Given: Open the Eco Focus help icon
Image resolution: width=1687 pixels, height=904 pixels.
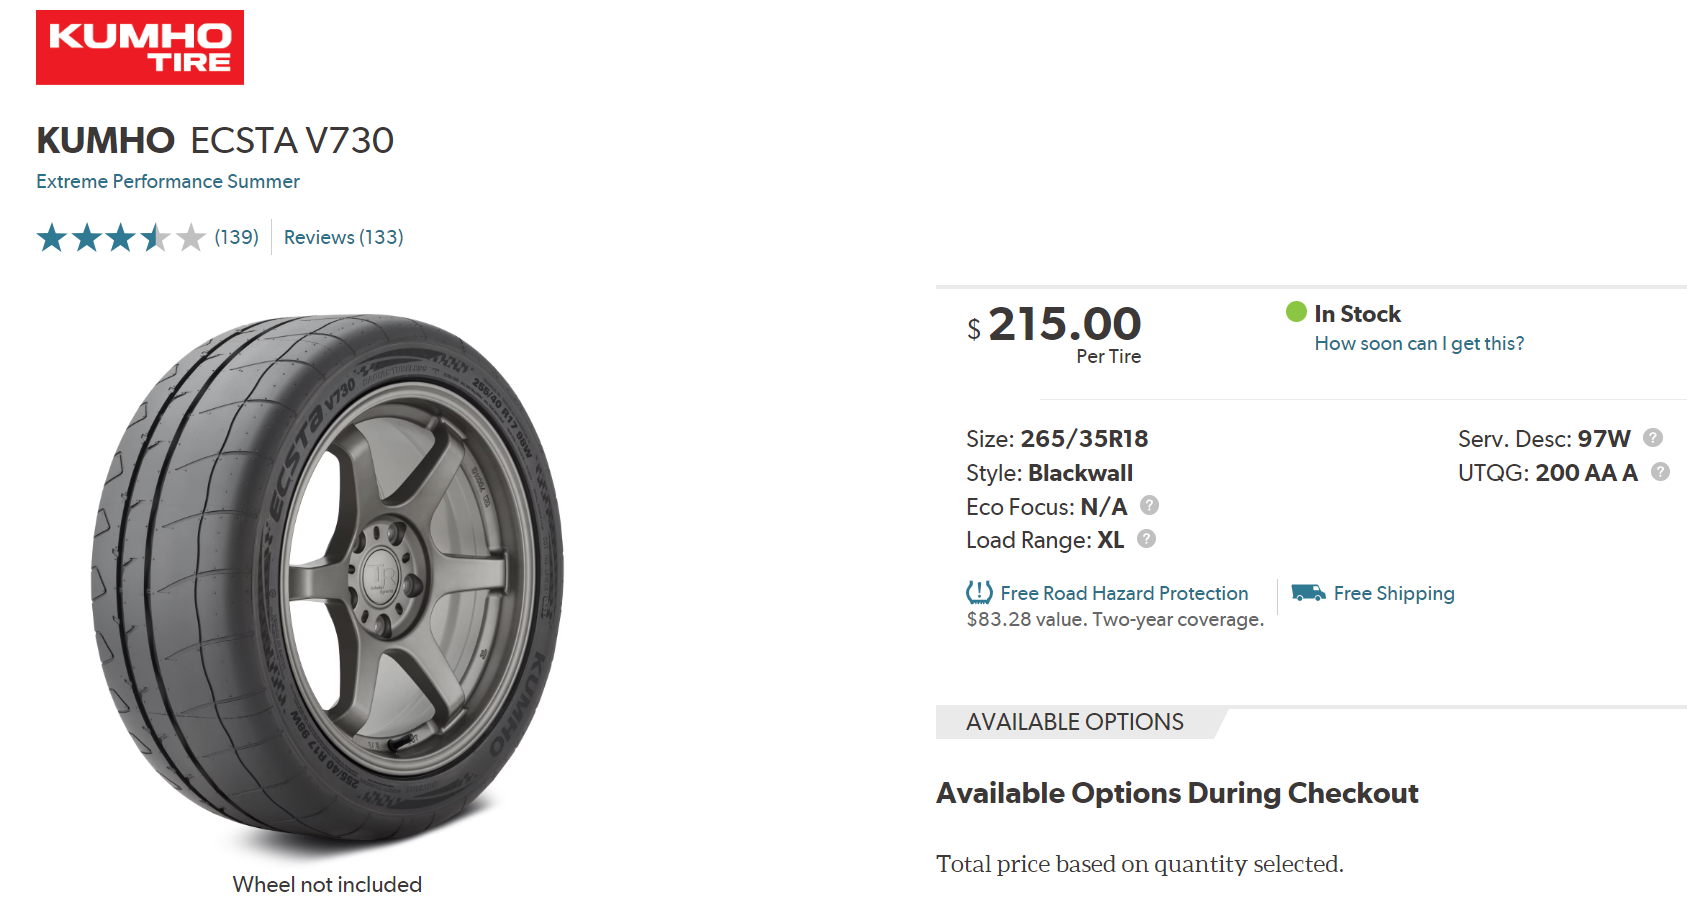Looking at the screenshot, I should coord(1150,505).
